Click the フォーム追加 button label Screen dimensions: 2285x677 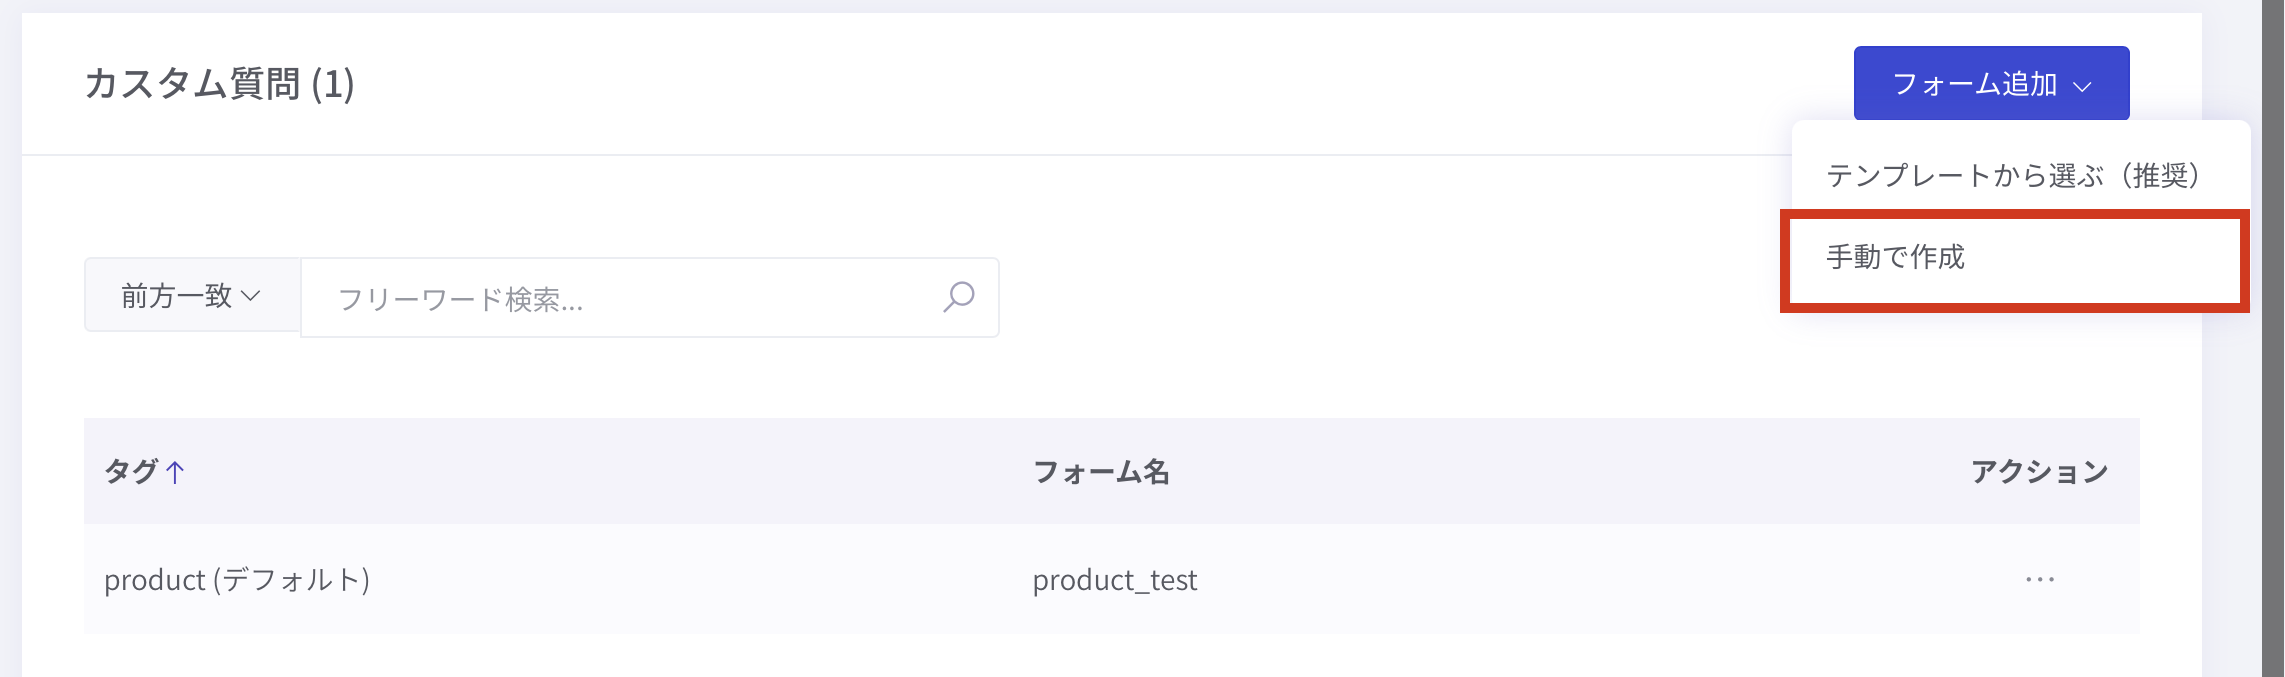[1974, 84]
